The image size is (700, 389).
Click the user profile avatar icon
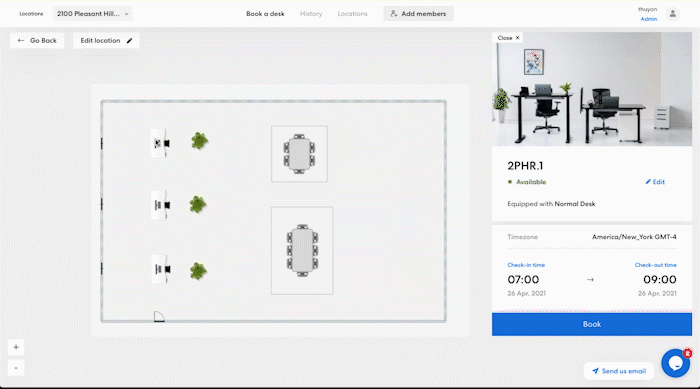click(x=672, y=14)
